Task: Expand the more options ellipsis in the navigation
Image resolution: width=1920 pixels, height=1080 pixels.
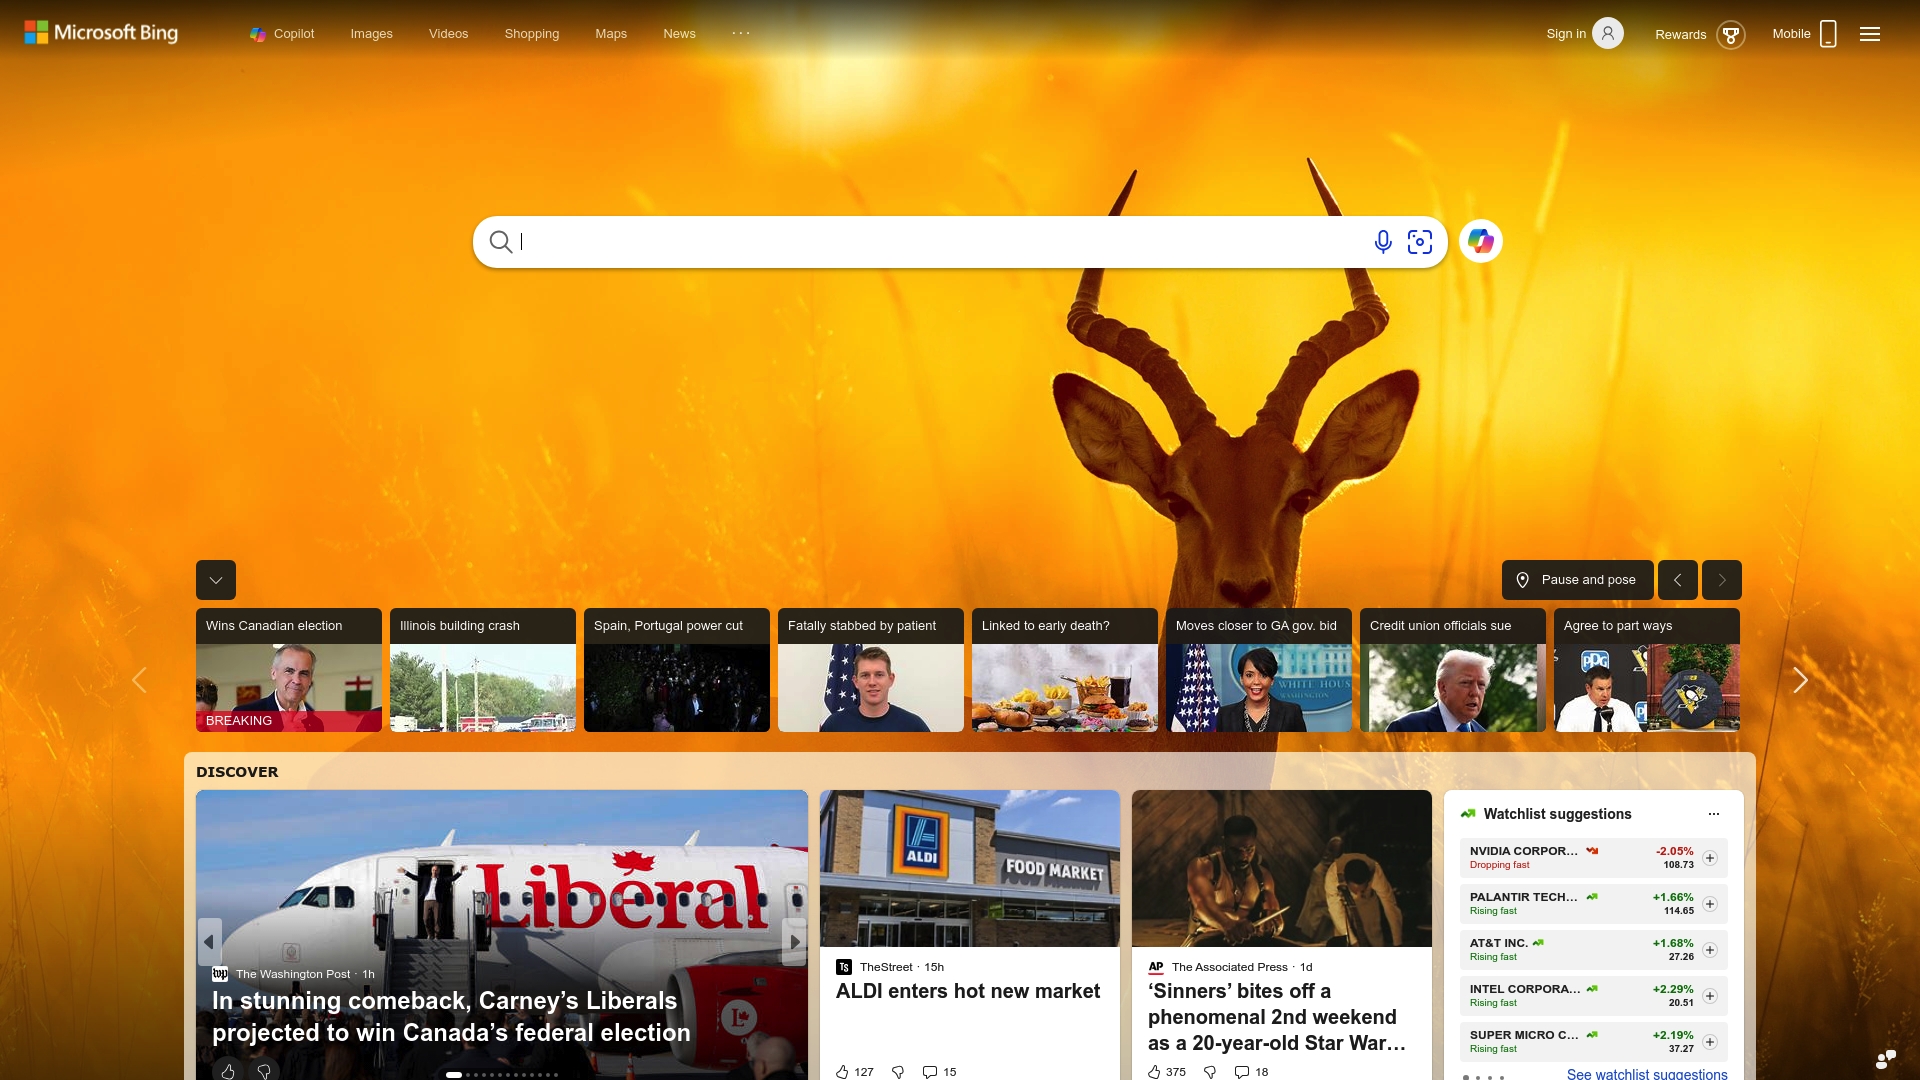Action: click(x=741, y=33)
